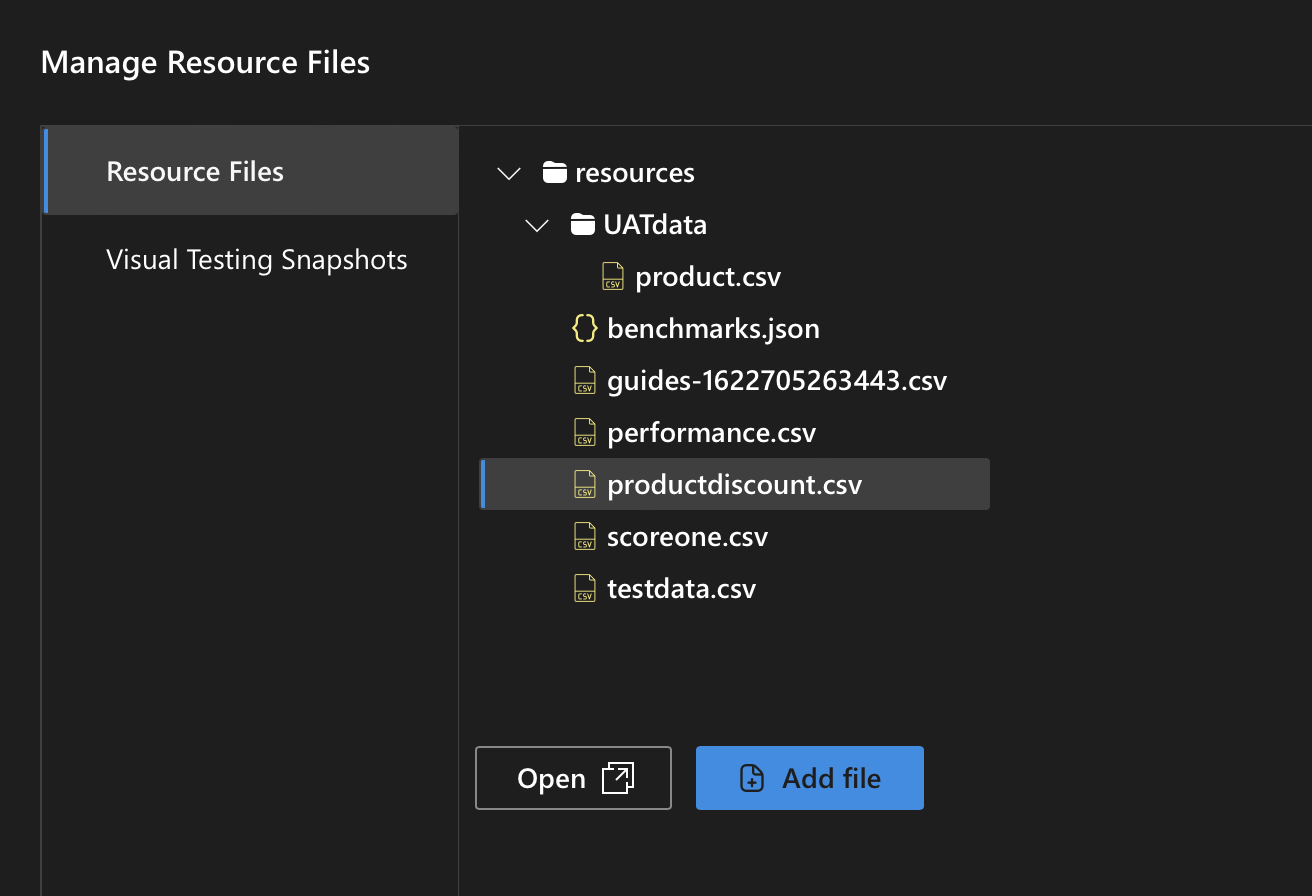This screenshot has width=1312, height=896.
Task: Select the testdata.csv file name
Action: 681,589
